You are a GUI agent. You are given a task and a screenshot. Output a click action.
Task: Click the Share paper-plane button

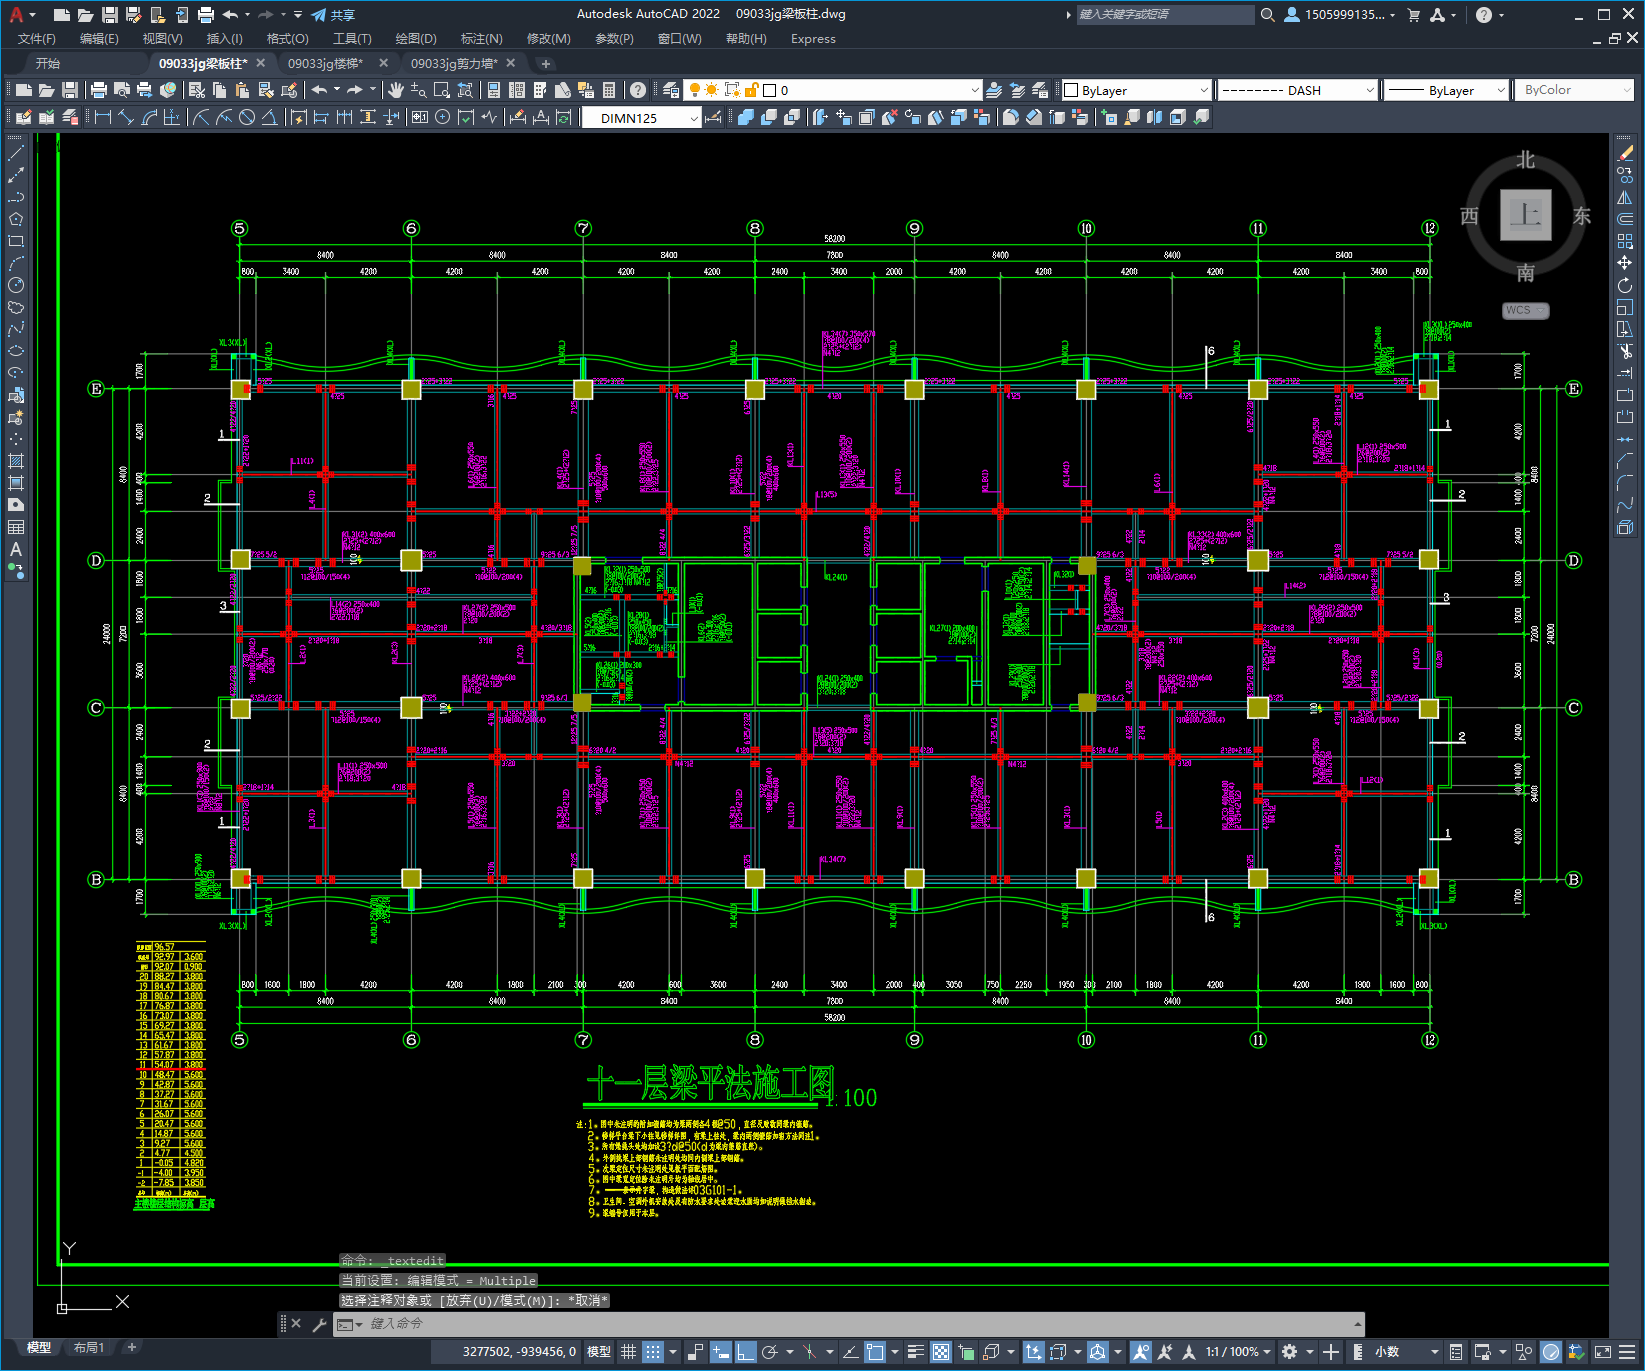pos(333,15)
